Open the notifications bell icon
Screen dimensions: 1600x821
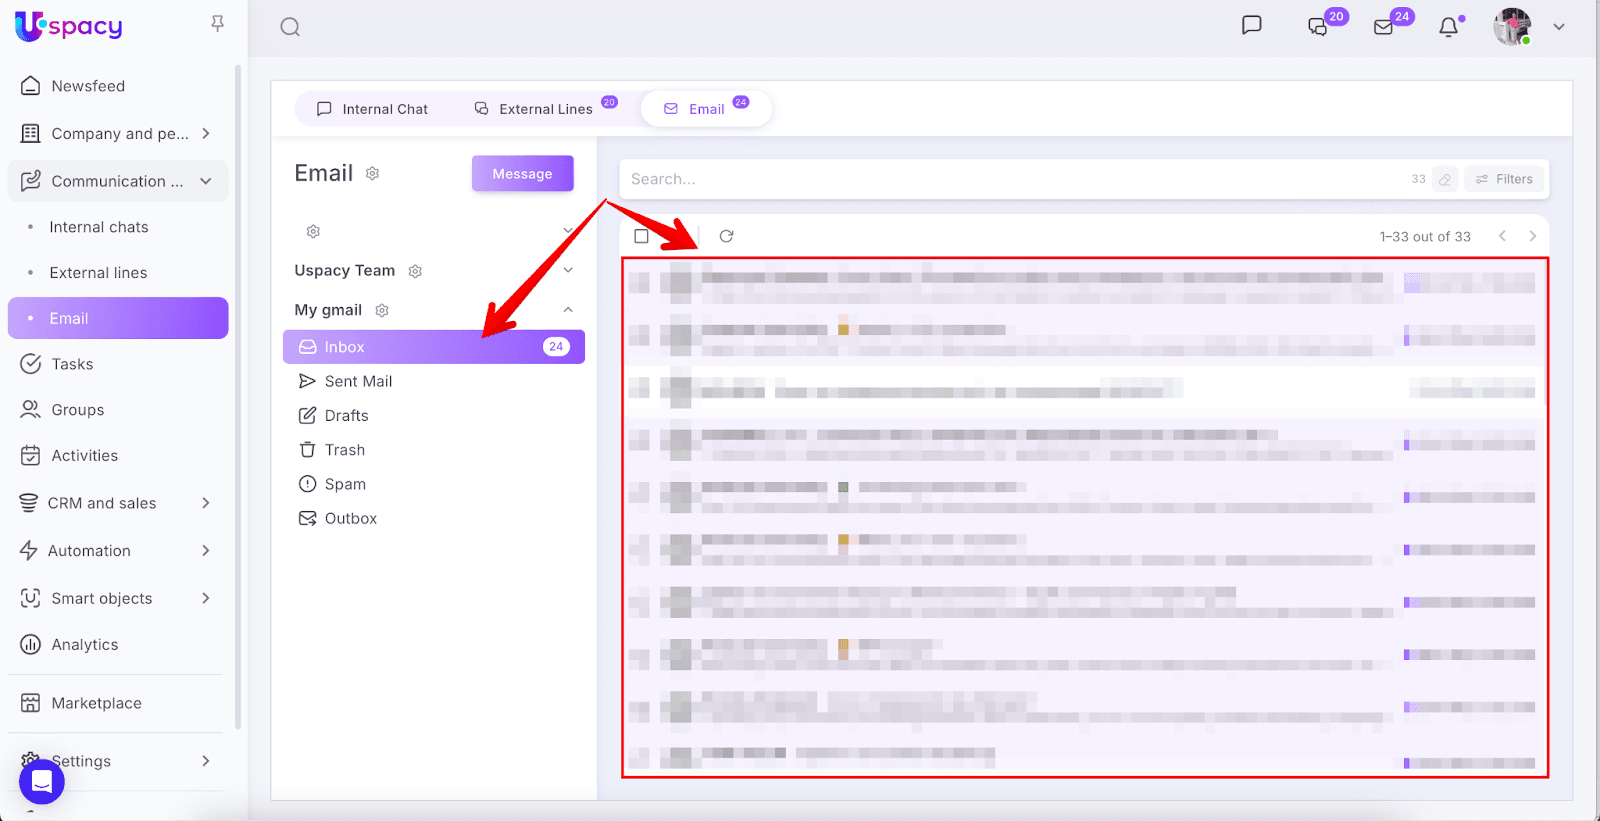pos(1448,27)
